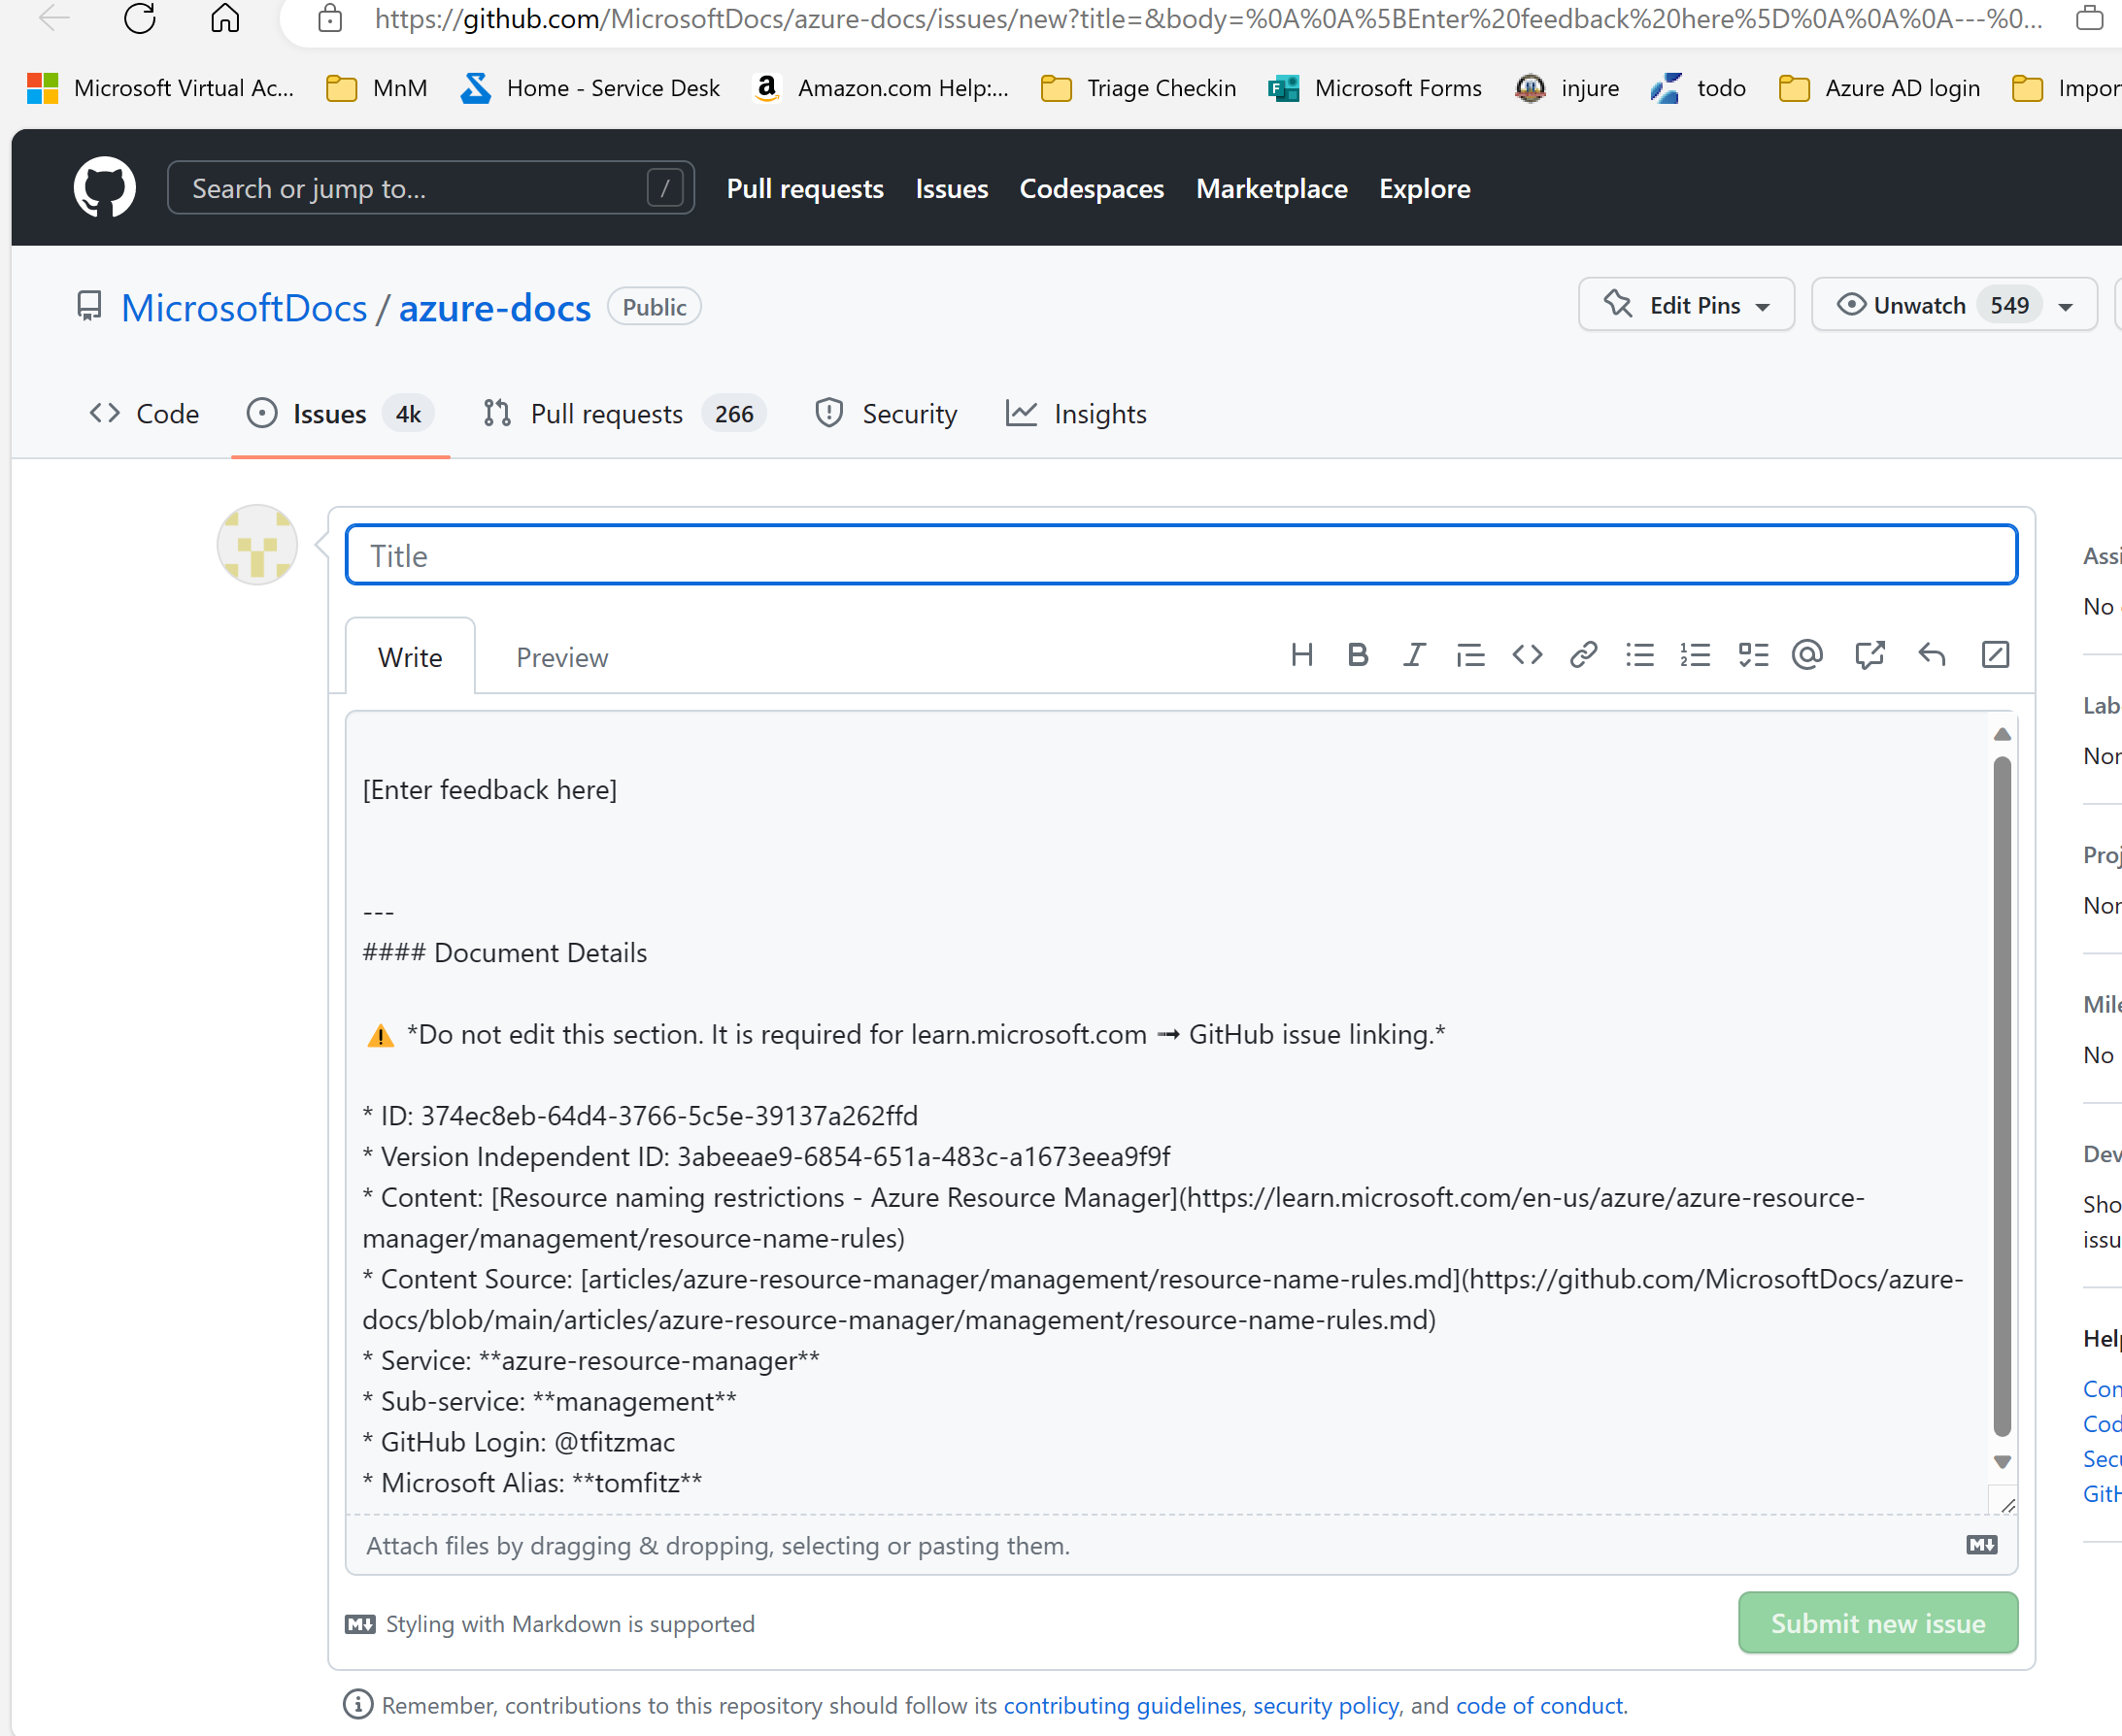Switch to the Preview tab

[562, 657]
